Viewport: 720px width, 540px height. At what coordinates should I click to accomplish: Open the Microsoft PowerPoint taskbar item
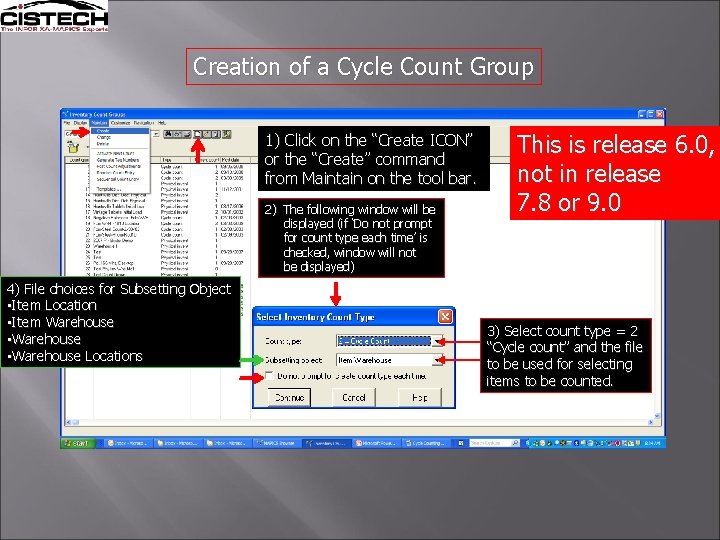pos(376,443)
